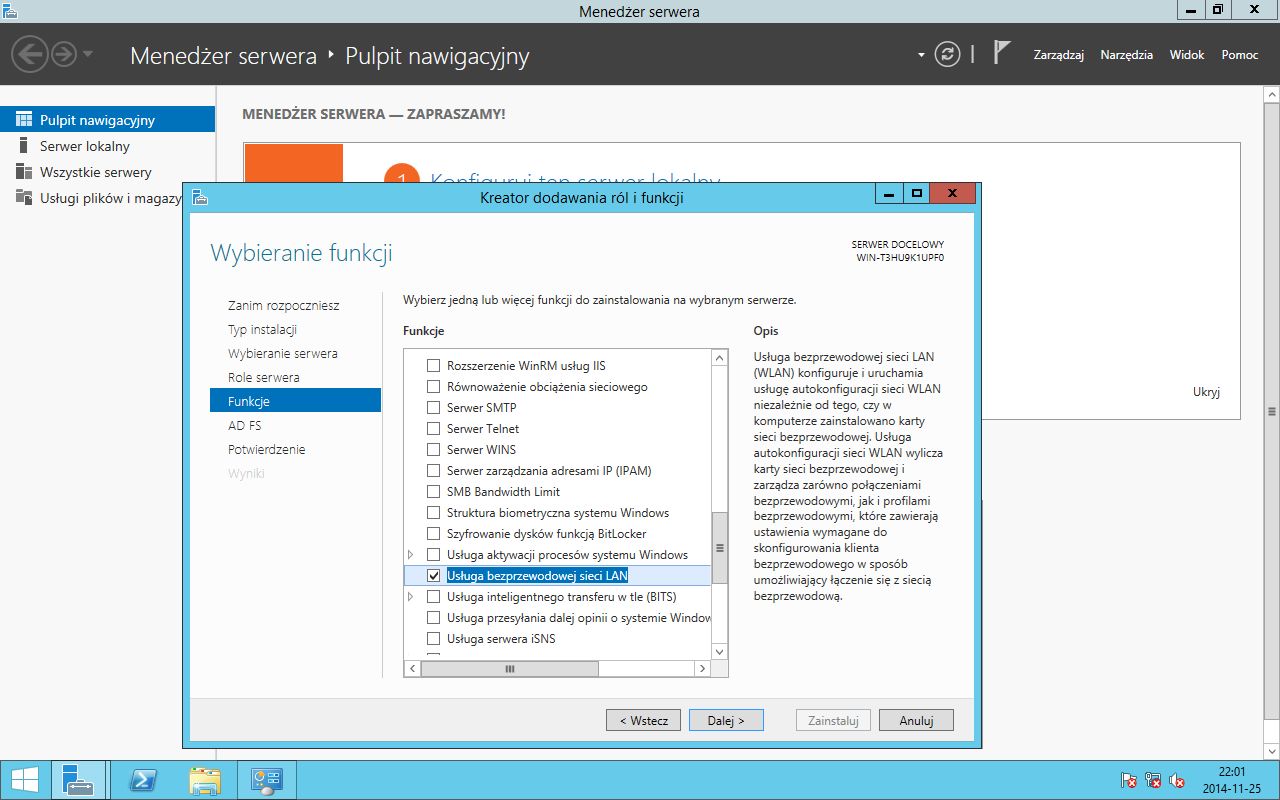Expand Usługa aktywacji procesów systemu Windows
1280x800 pixels.
pyautogui.click(x=410, y=554)
